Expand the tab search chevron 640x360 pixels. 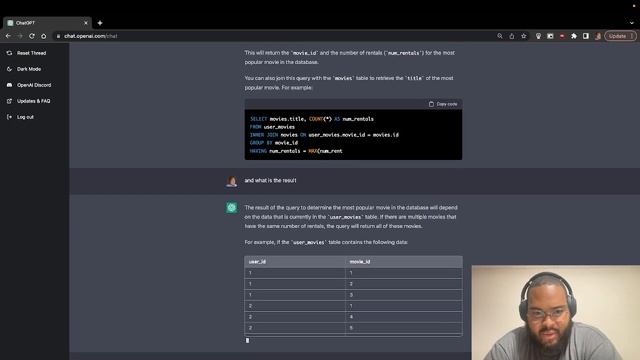tap(632, 23)
